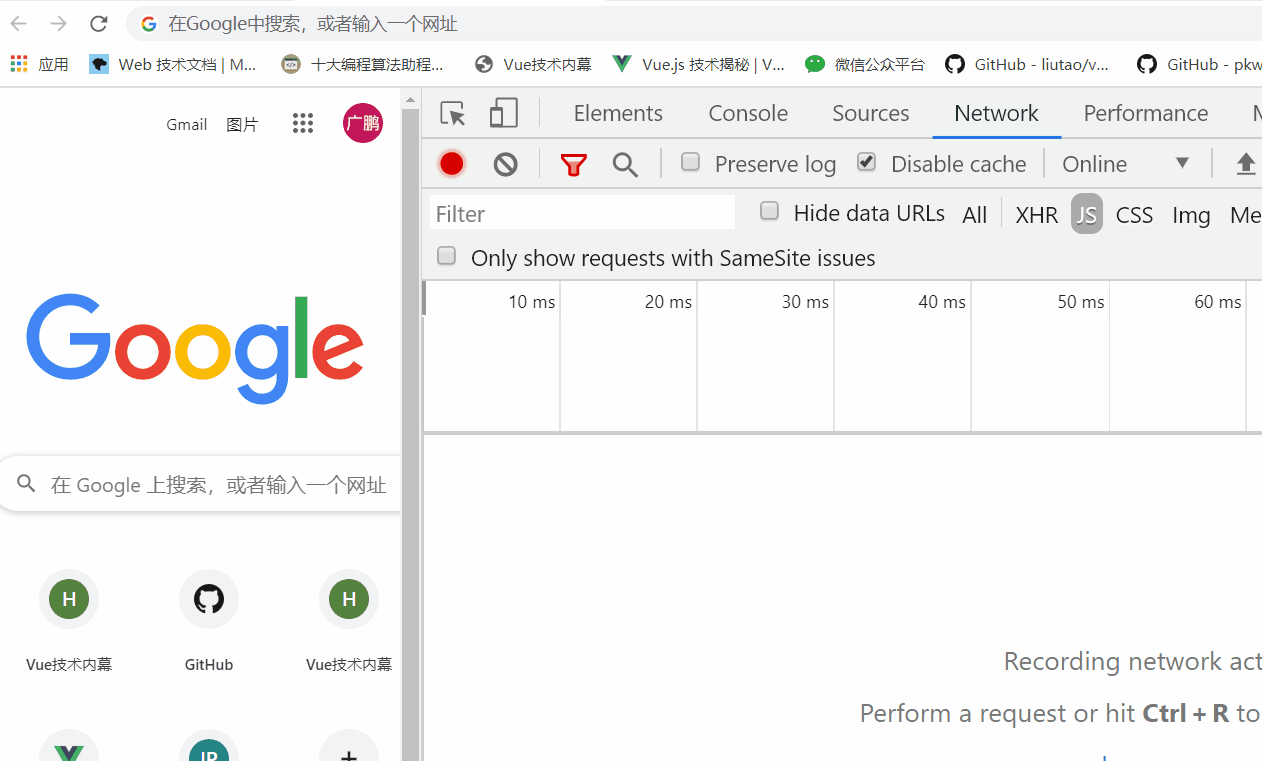Viewport: 1262px width, 761px height.
Task: Open the GitHub shortcut tile
Action: coord(209,621)
